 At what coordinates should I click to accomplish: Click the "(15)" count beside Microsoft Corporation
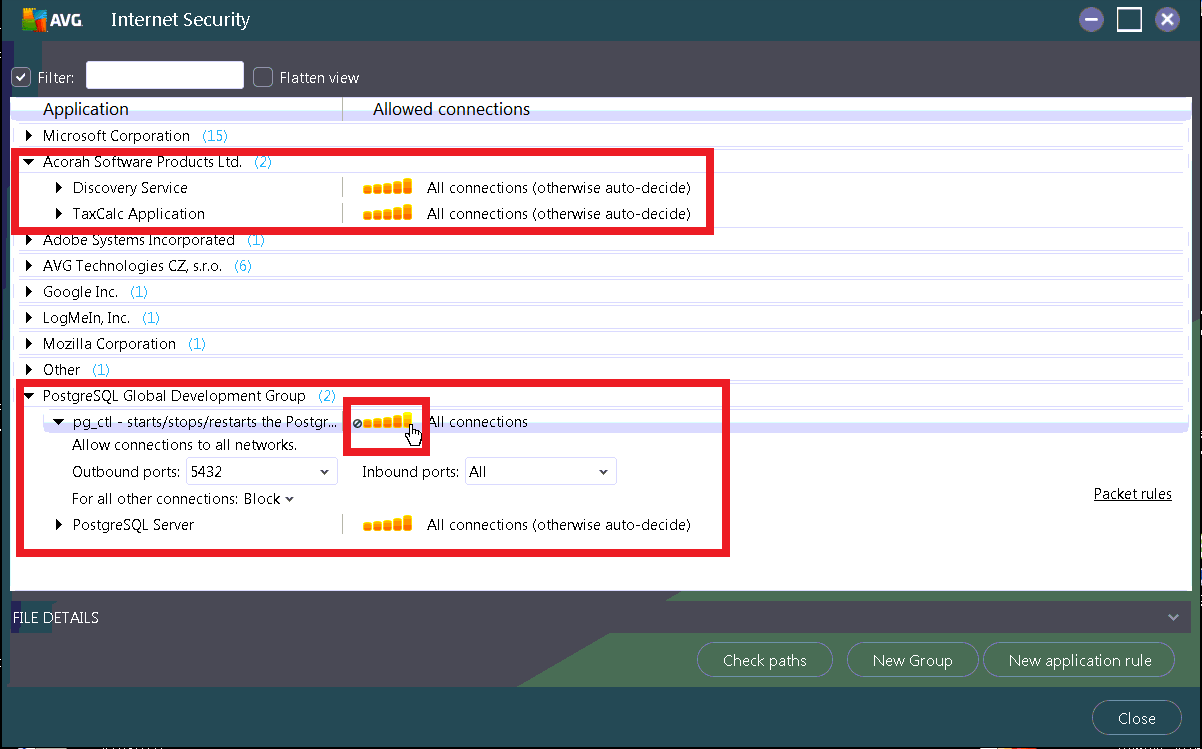click(215, 135)
